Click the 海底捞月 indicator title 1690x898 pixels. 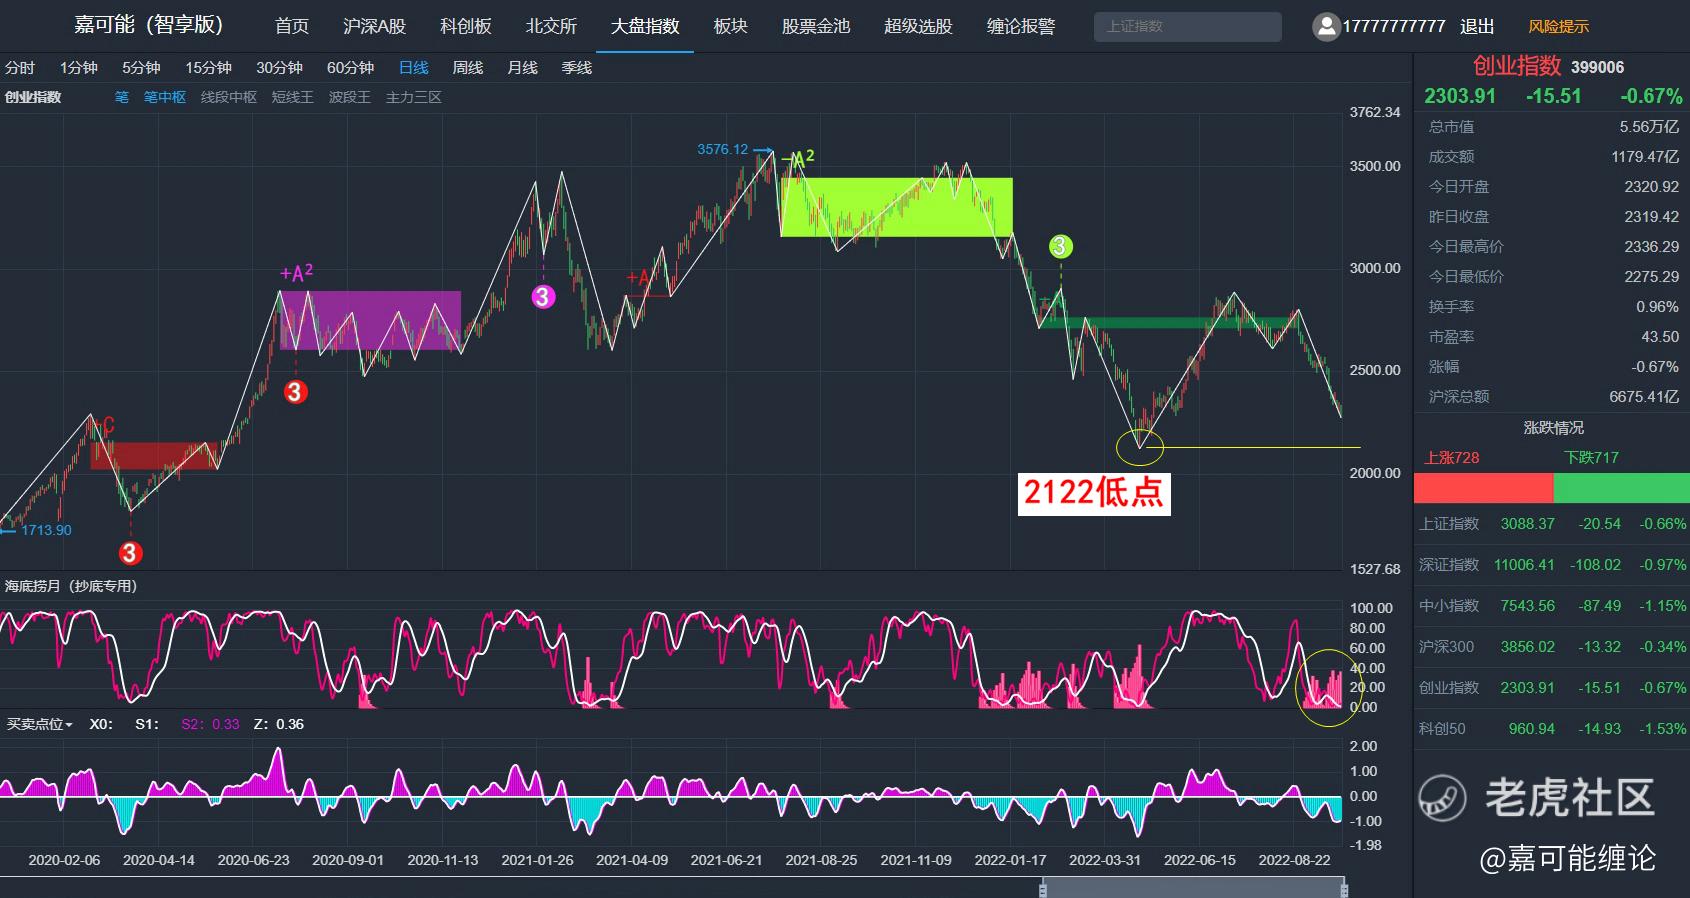(70, 586)
